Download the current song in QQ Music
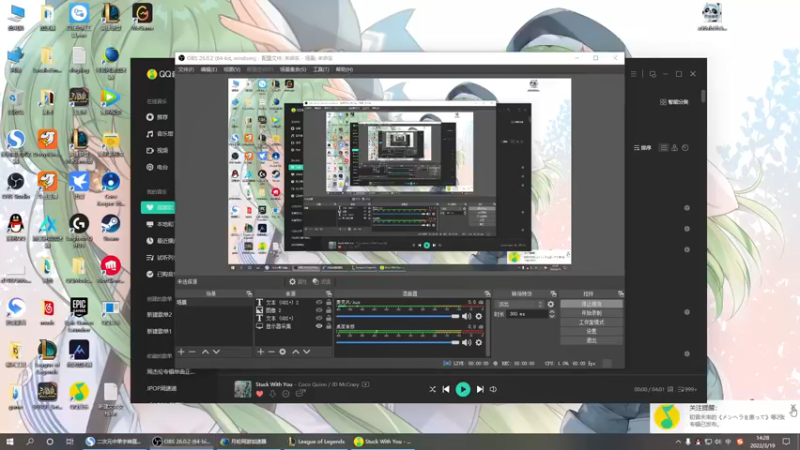Viewport: 800px width, 450px height. pos(272,394)
